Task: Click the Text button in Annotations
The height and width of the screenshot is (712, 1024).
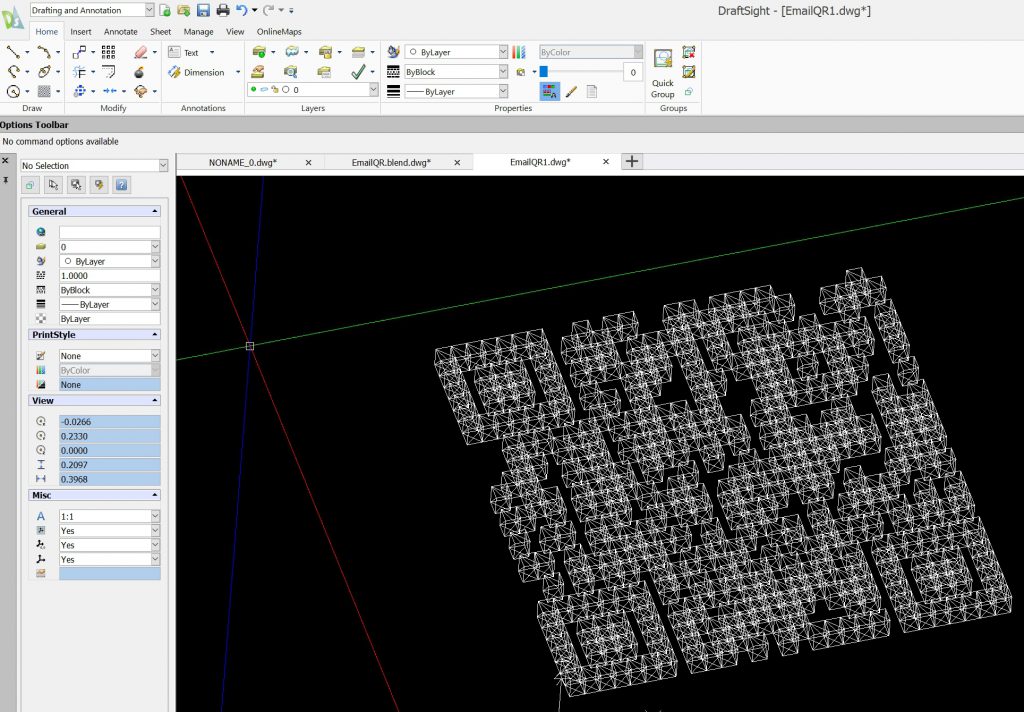Action: tap(190, 52)
